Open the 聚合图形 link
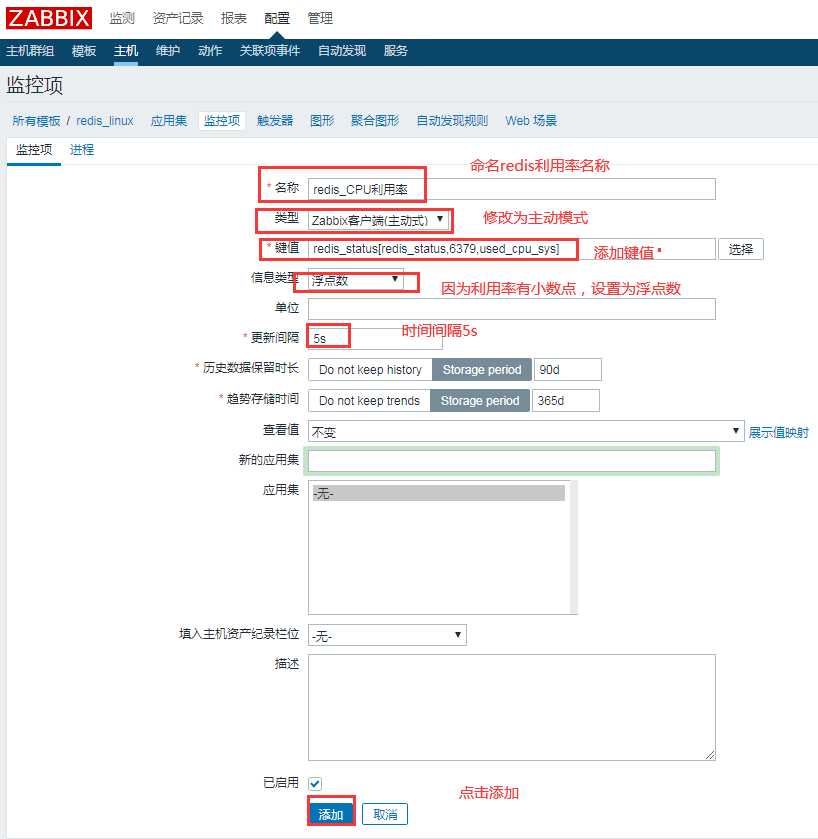This screenshot has height=839, width=818. coord(375,121)
